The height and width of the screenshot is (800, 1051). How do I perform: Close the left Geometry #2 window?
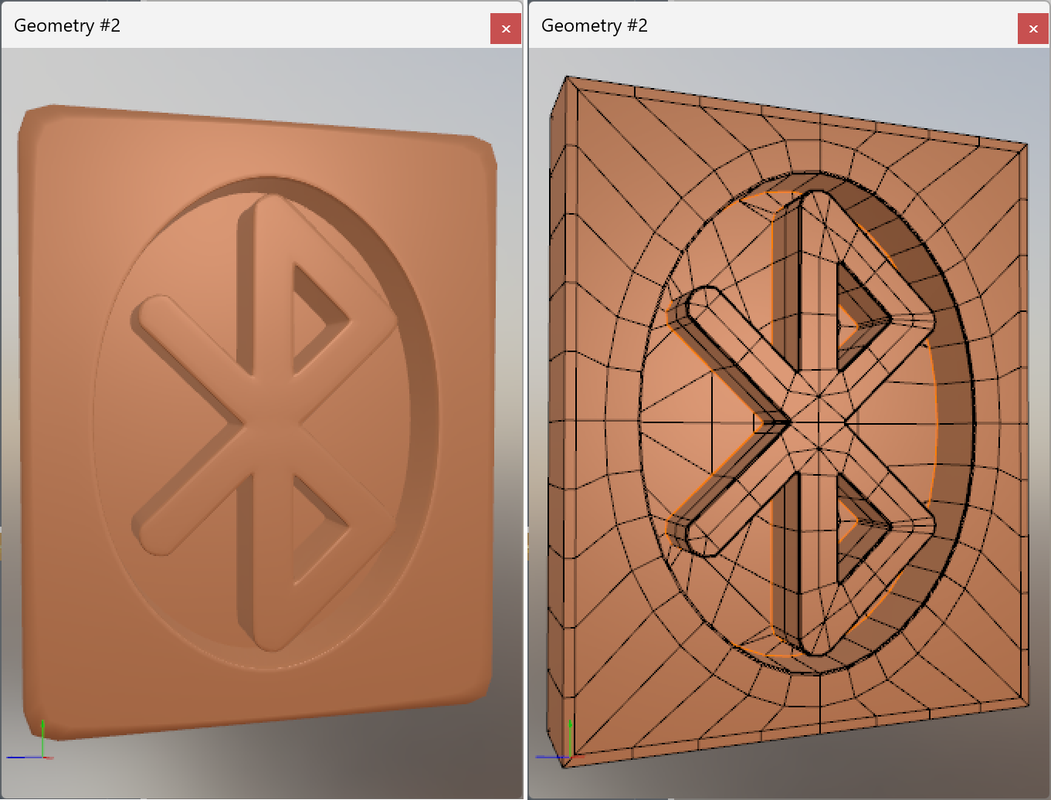[505, 29]
